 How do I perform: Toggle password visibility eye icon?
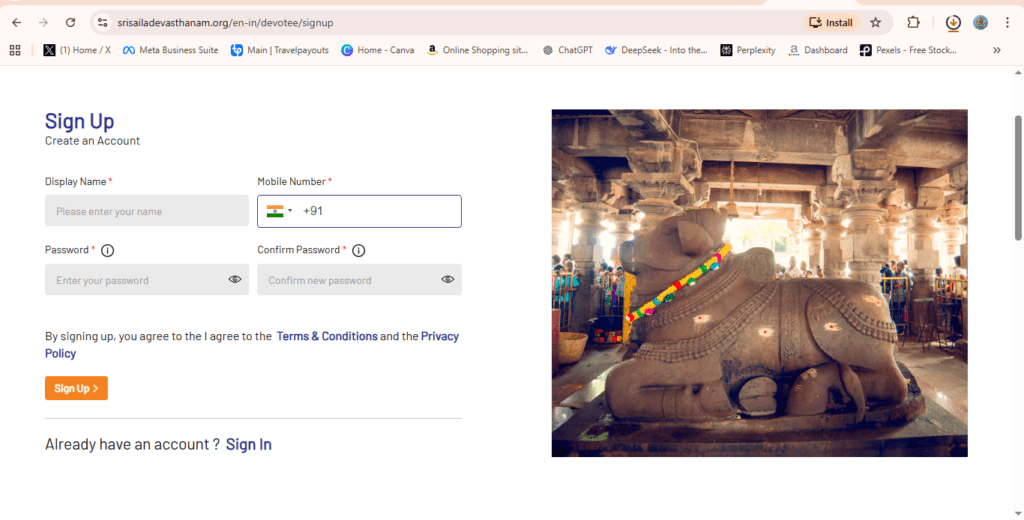pos(235,280)
